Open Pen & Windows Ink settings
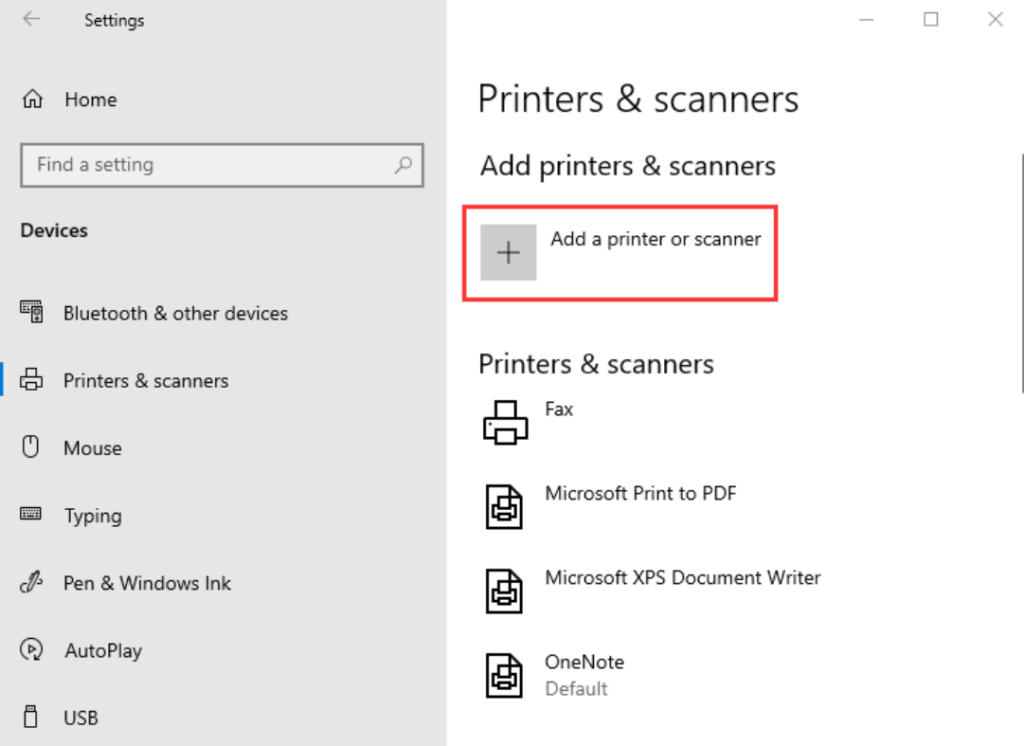This screenshot has height=746, width=1024. click(147, 583)
